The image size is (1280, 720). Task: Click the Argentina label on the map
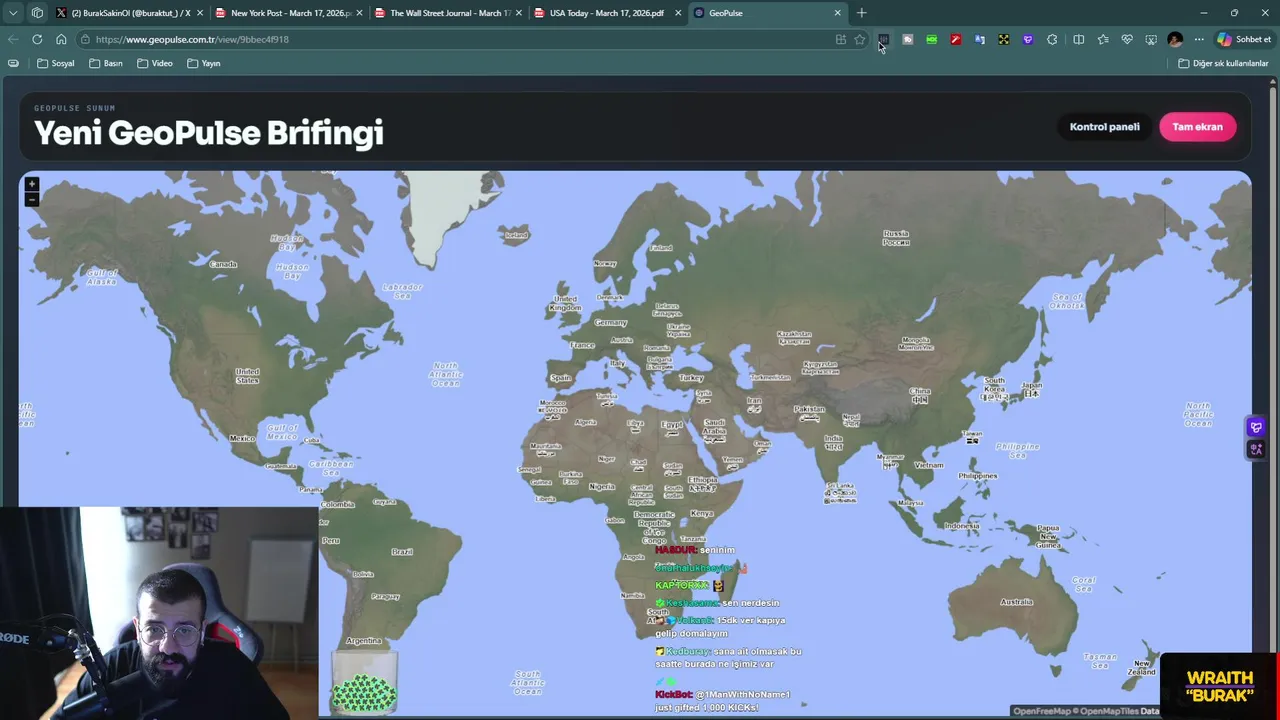point(363,640)
